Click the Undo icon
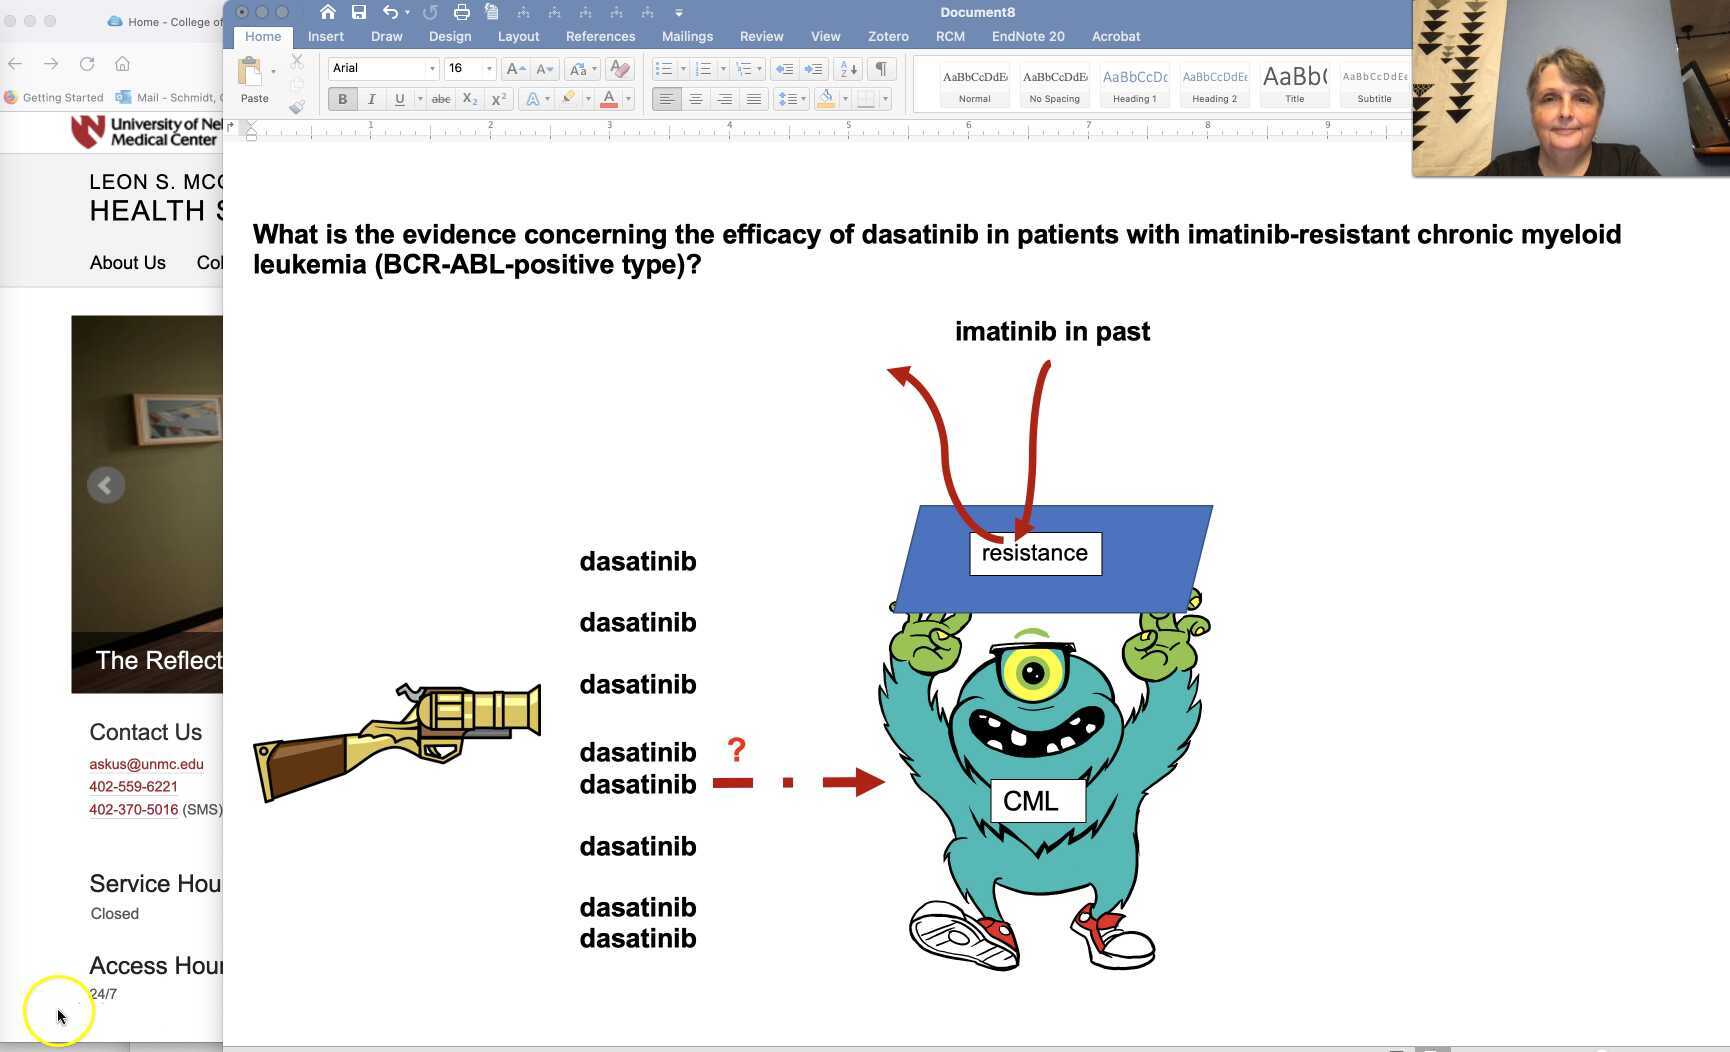 [x=390, y=12]
